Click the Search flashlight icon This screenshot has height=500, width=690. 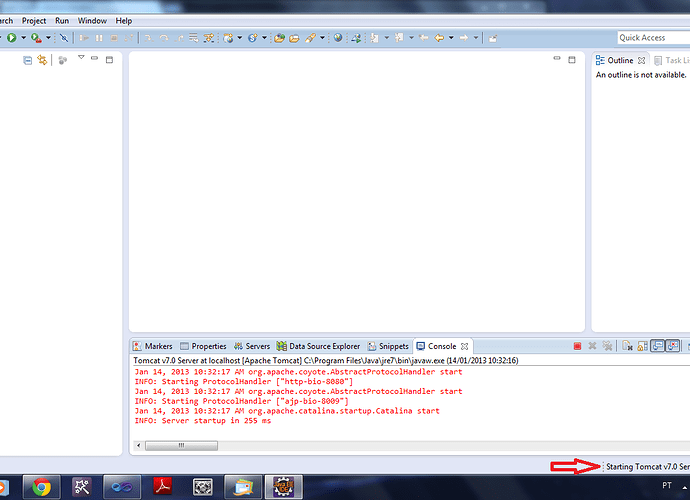click(310, 38)
